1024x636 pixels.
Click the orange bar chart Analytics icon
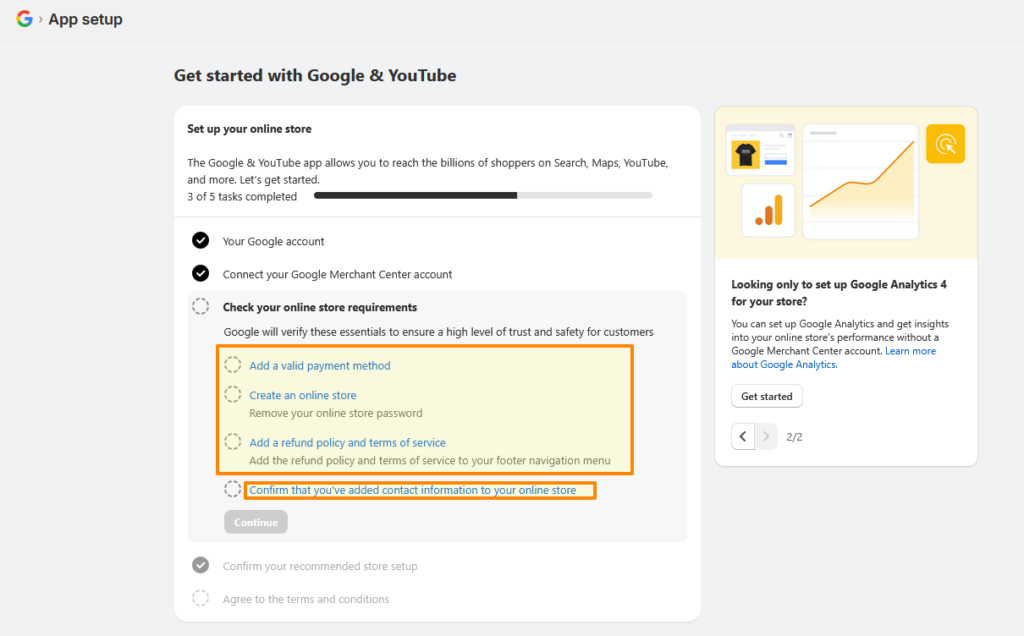click(768, 210)
